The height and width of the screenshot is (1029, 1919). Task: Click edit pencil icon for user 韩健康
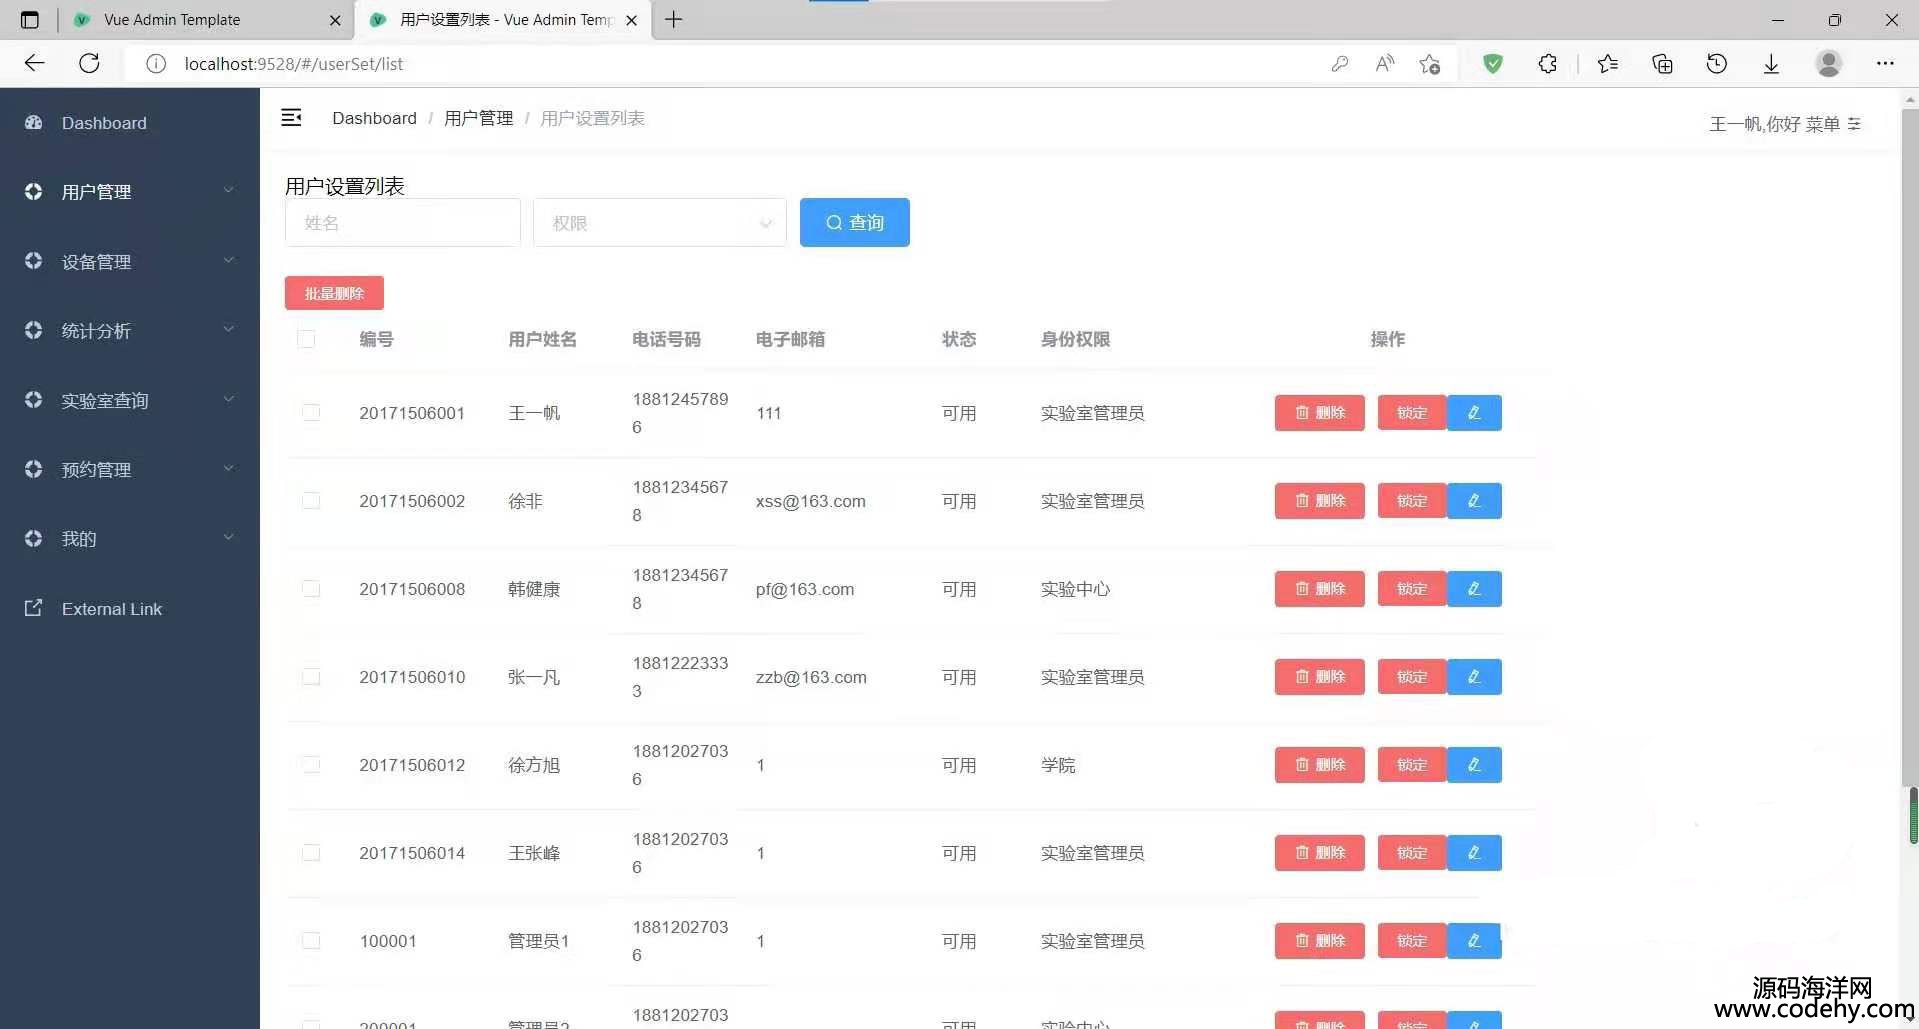click(1474, 589)
